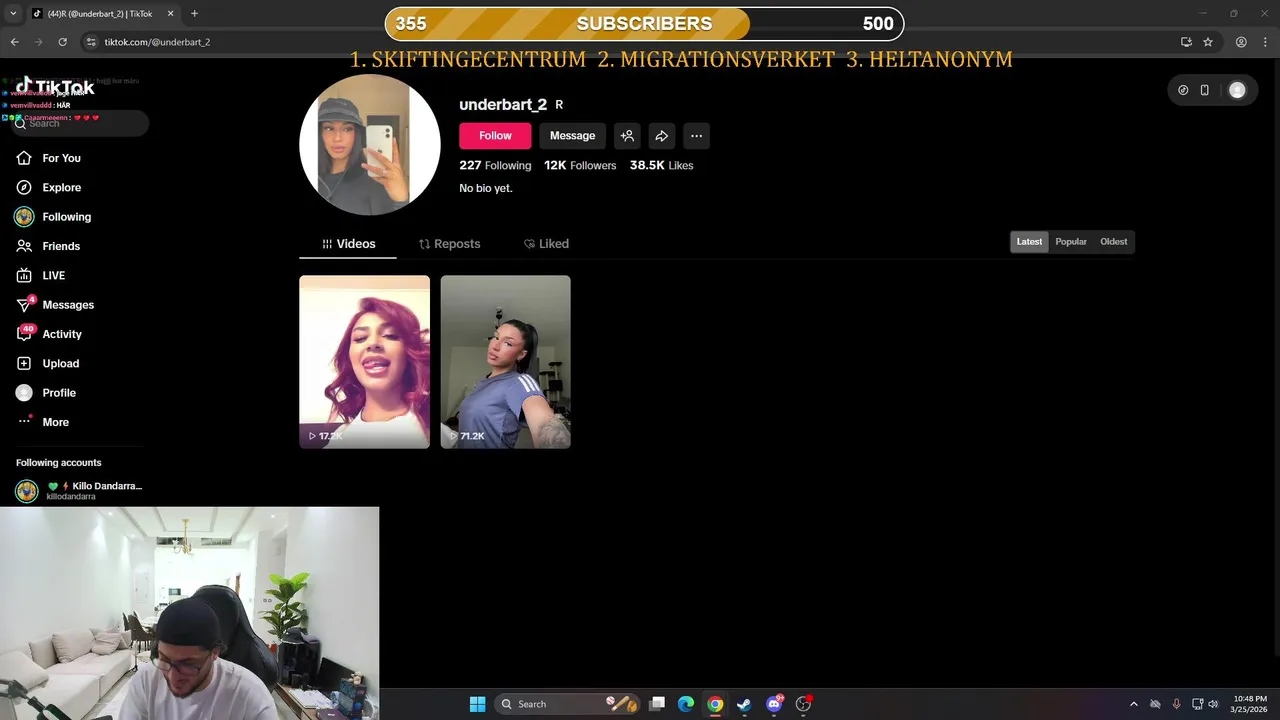View the 12K Followers list
The height and width of the screenshot is (720, 1280).
click(580, 165)
